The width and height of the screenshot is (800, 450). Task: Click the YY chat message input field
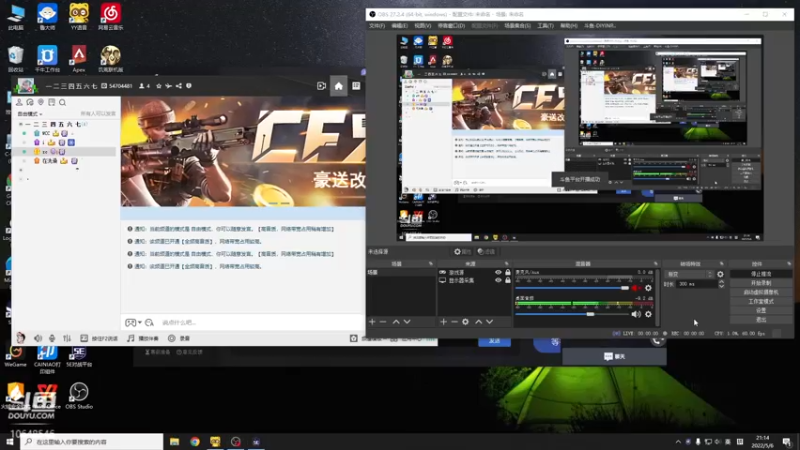[260, 322]
